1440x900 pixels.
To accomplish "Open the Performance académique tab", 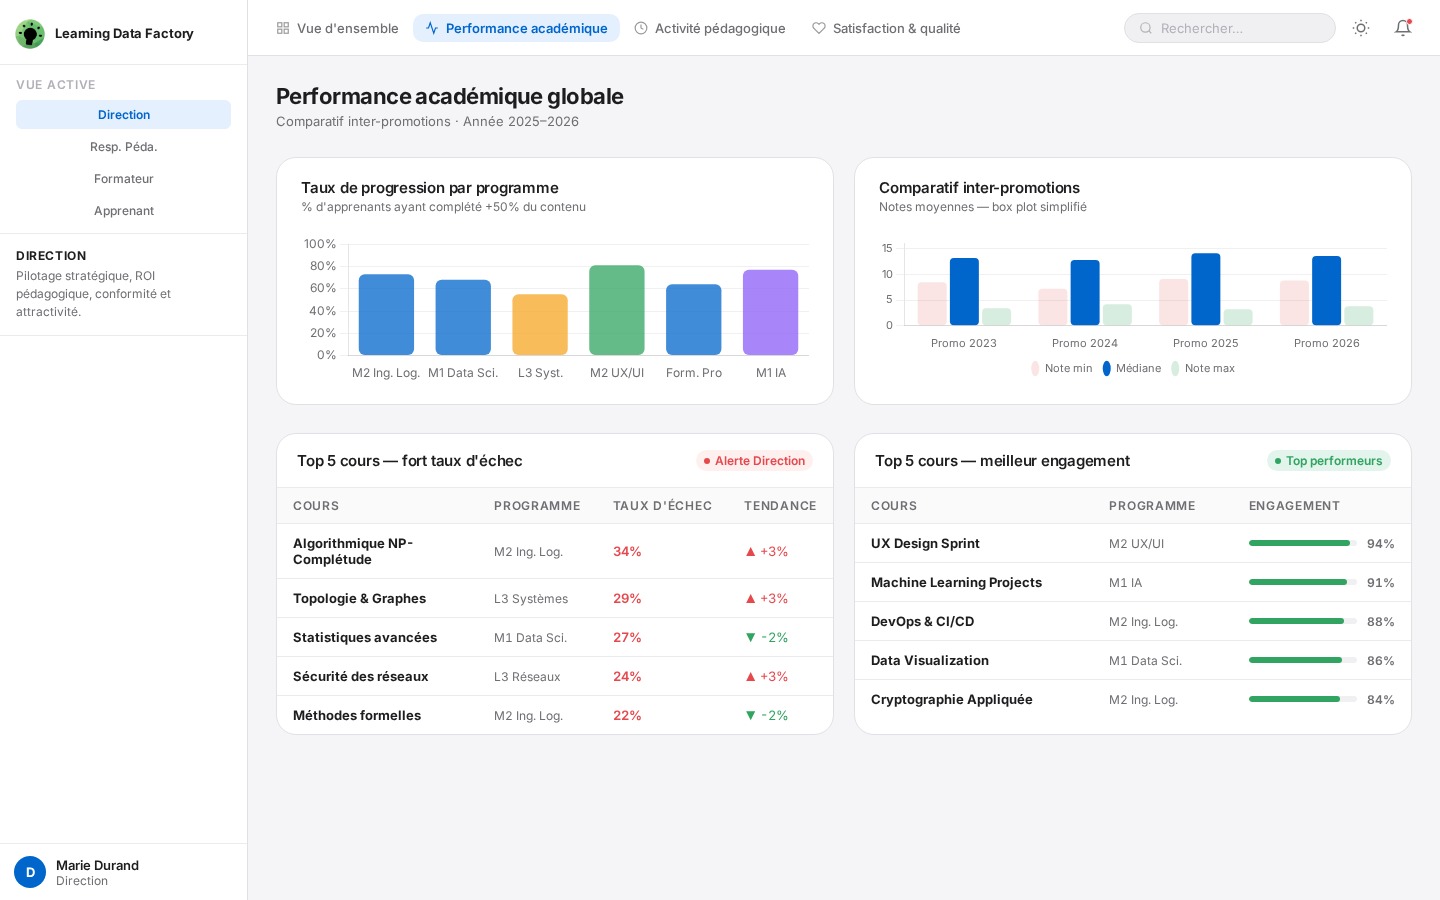I will [516, 28].
